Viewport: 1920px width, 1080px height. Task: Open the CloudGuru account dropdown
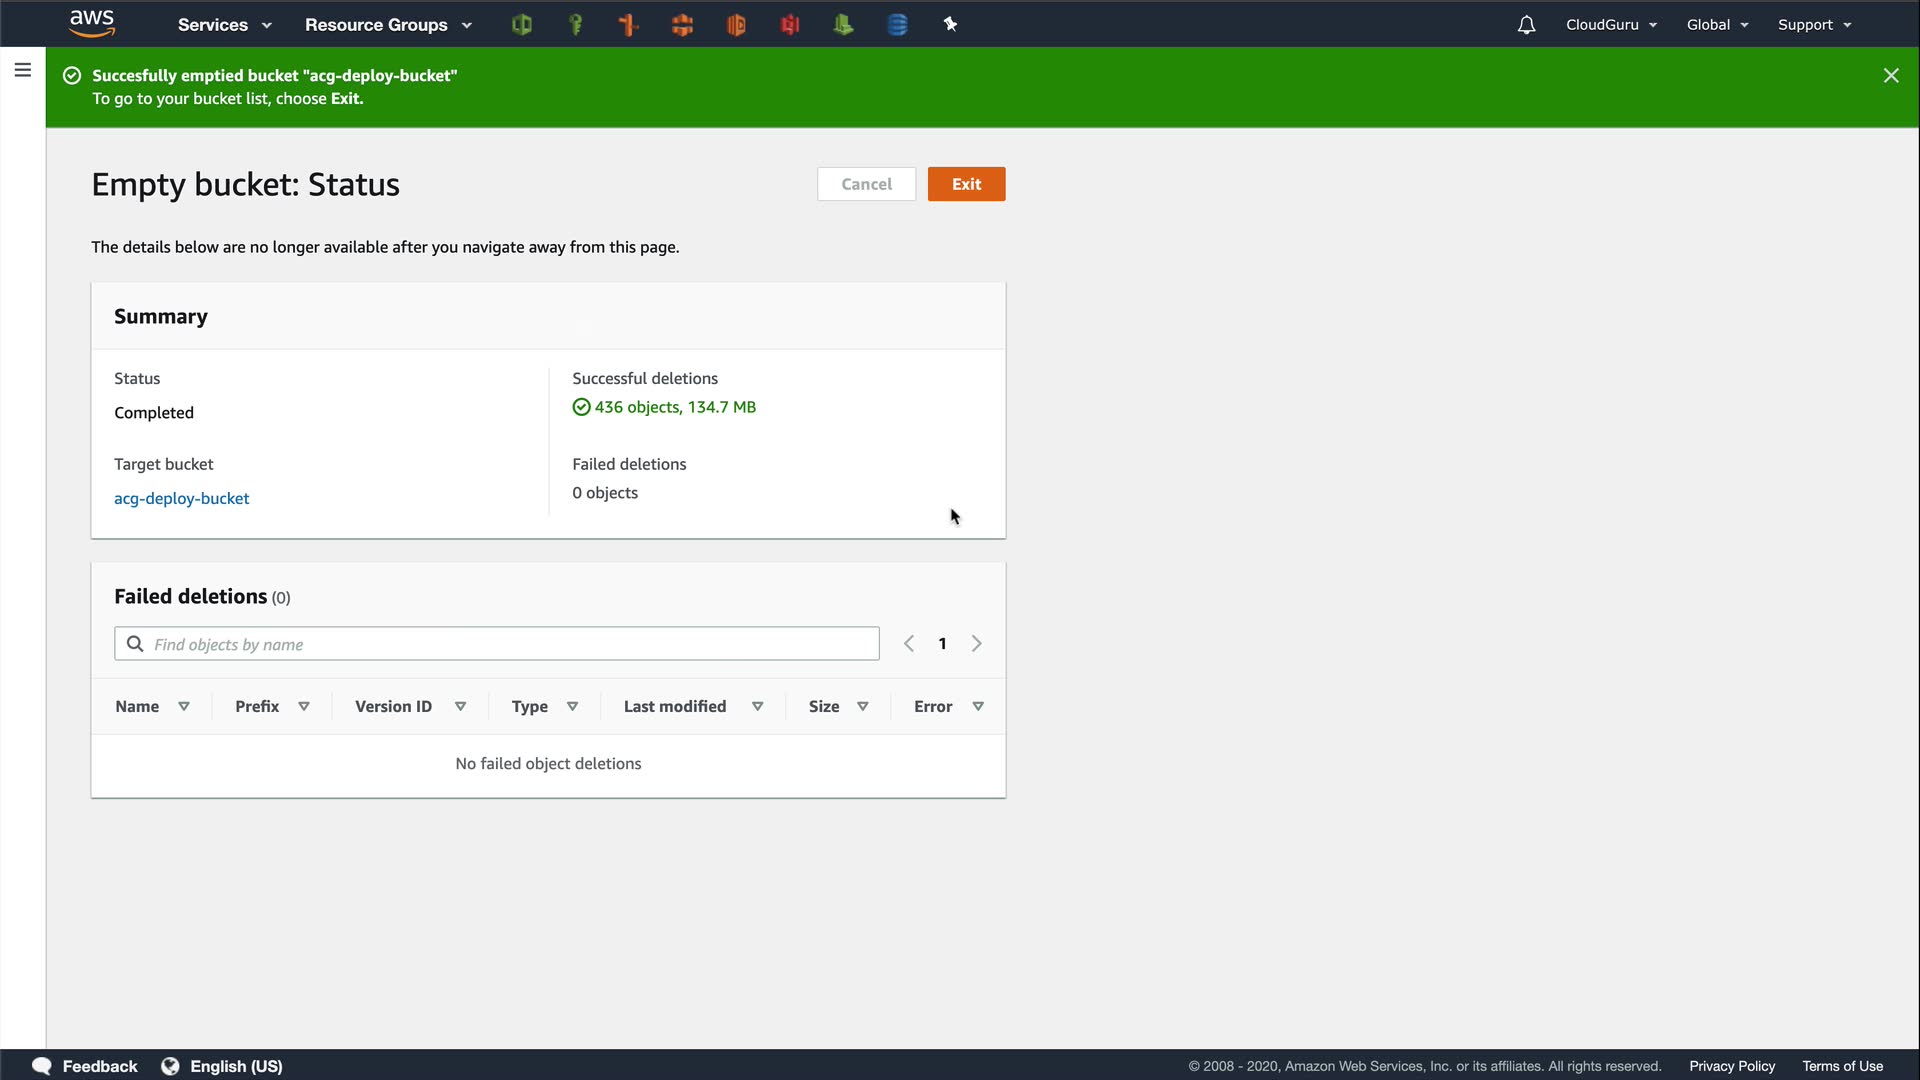tap(1610, 25)
